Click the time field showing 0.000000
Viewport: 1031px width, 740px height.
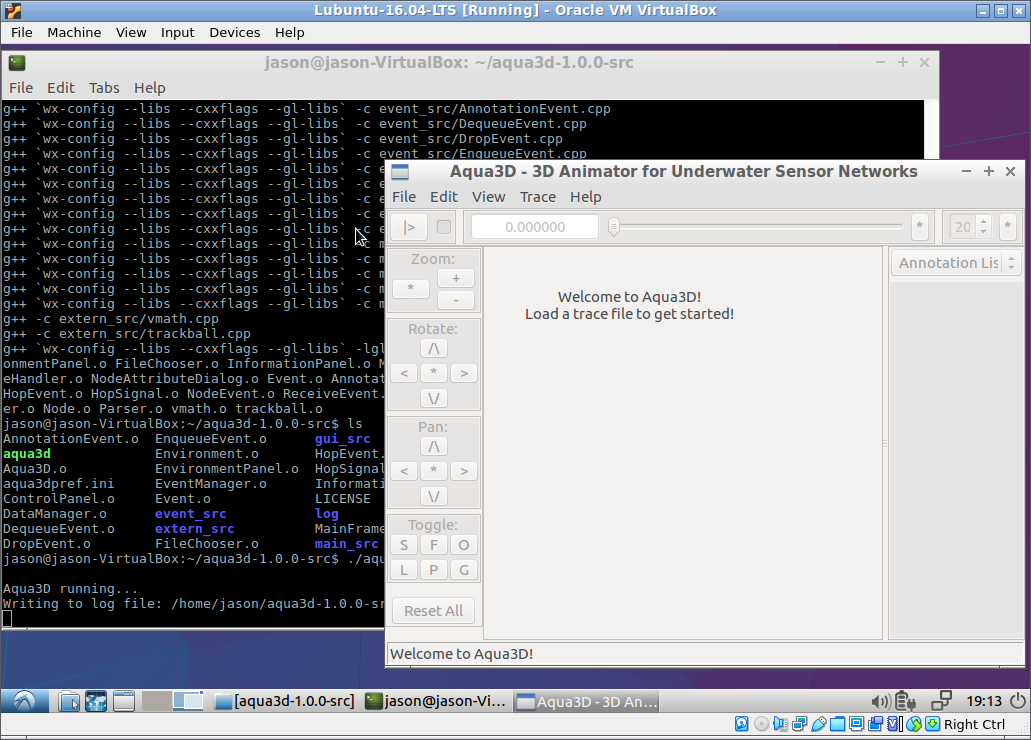tap(535, 227)
